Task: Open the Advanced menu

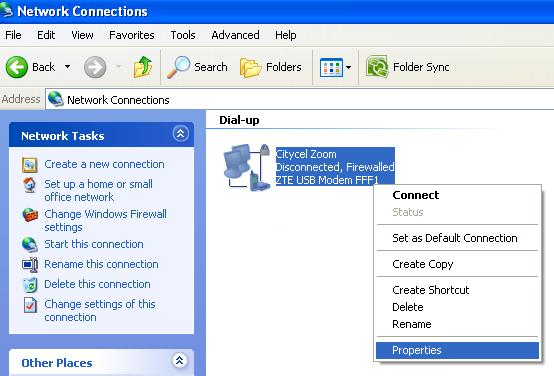Action: [235, 35]
